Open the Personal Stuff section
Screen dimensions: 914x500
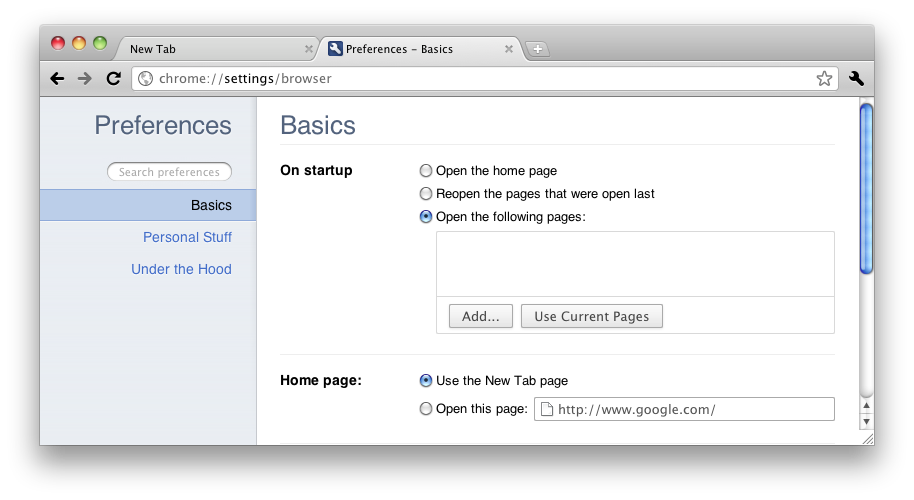click(187, 237)
